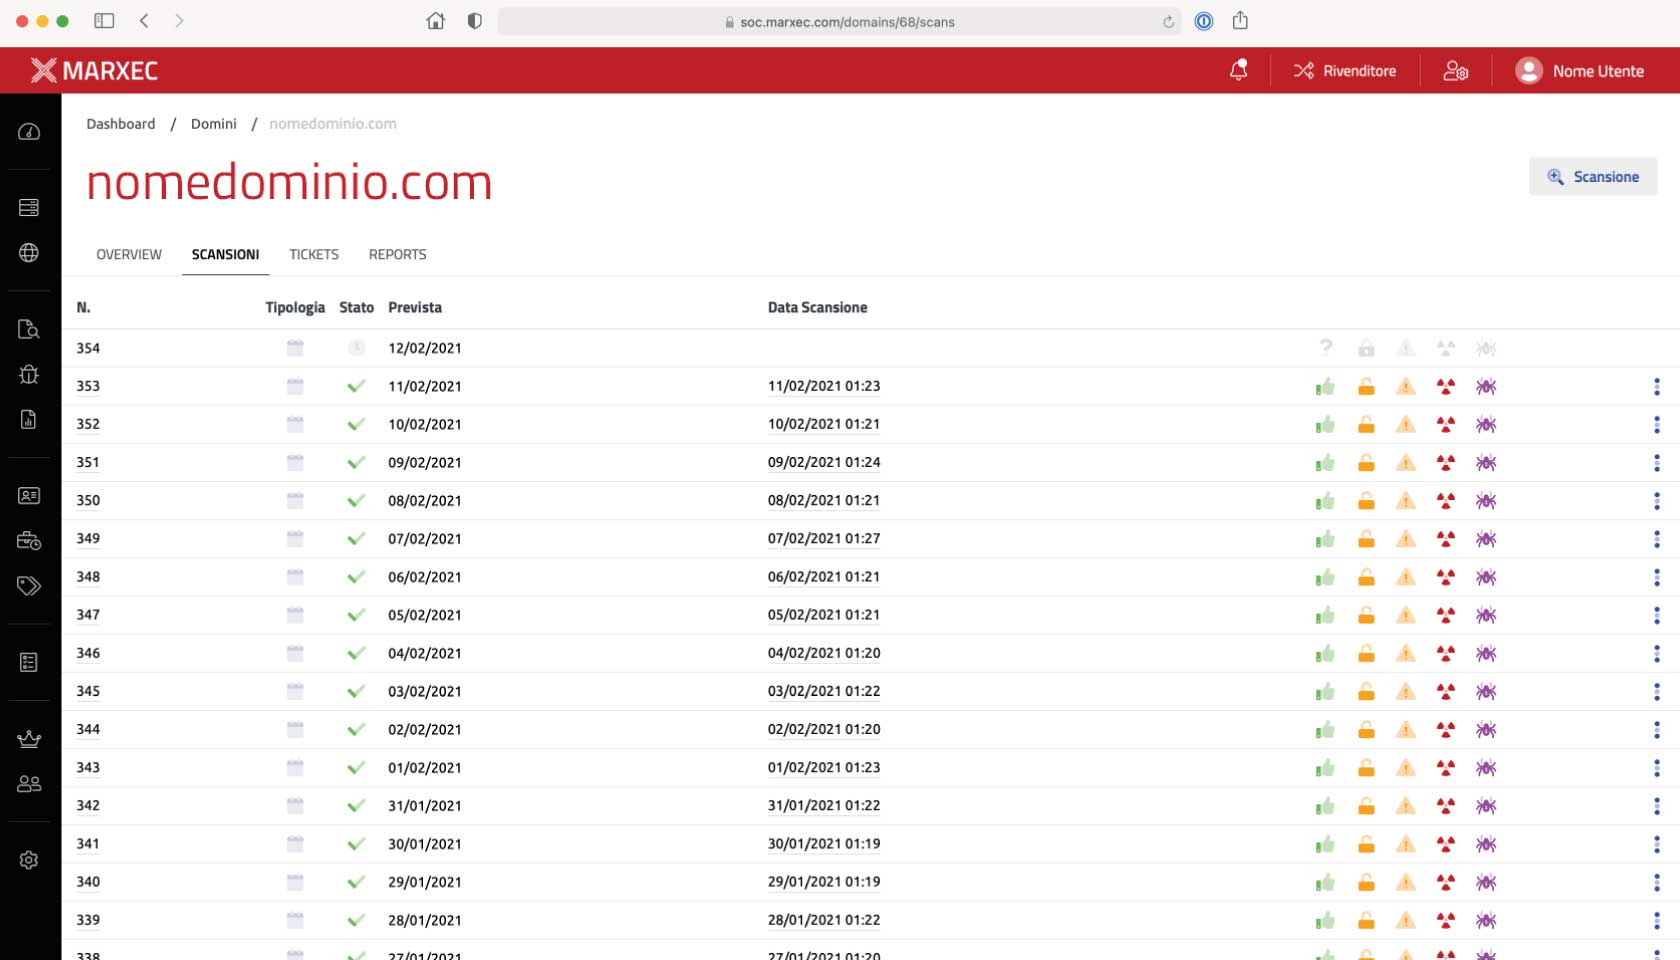Image resolution: width=1680 pixels, height=960 pixels.
Task: Click thumbs-up icon for scan 353
Action: 1326,386
